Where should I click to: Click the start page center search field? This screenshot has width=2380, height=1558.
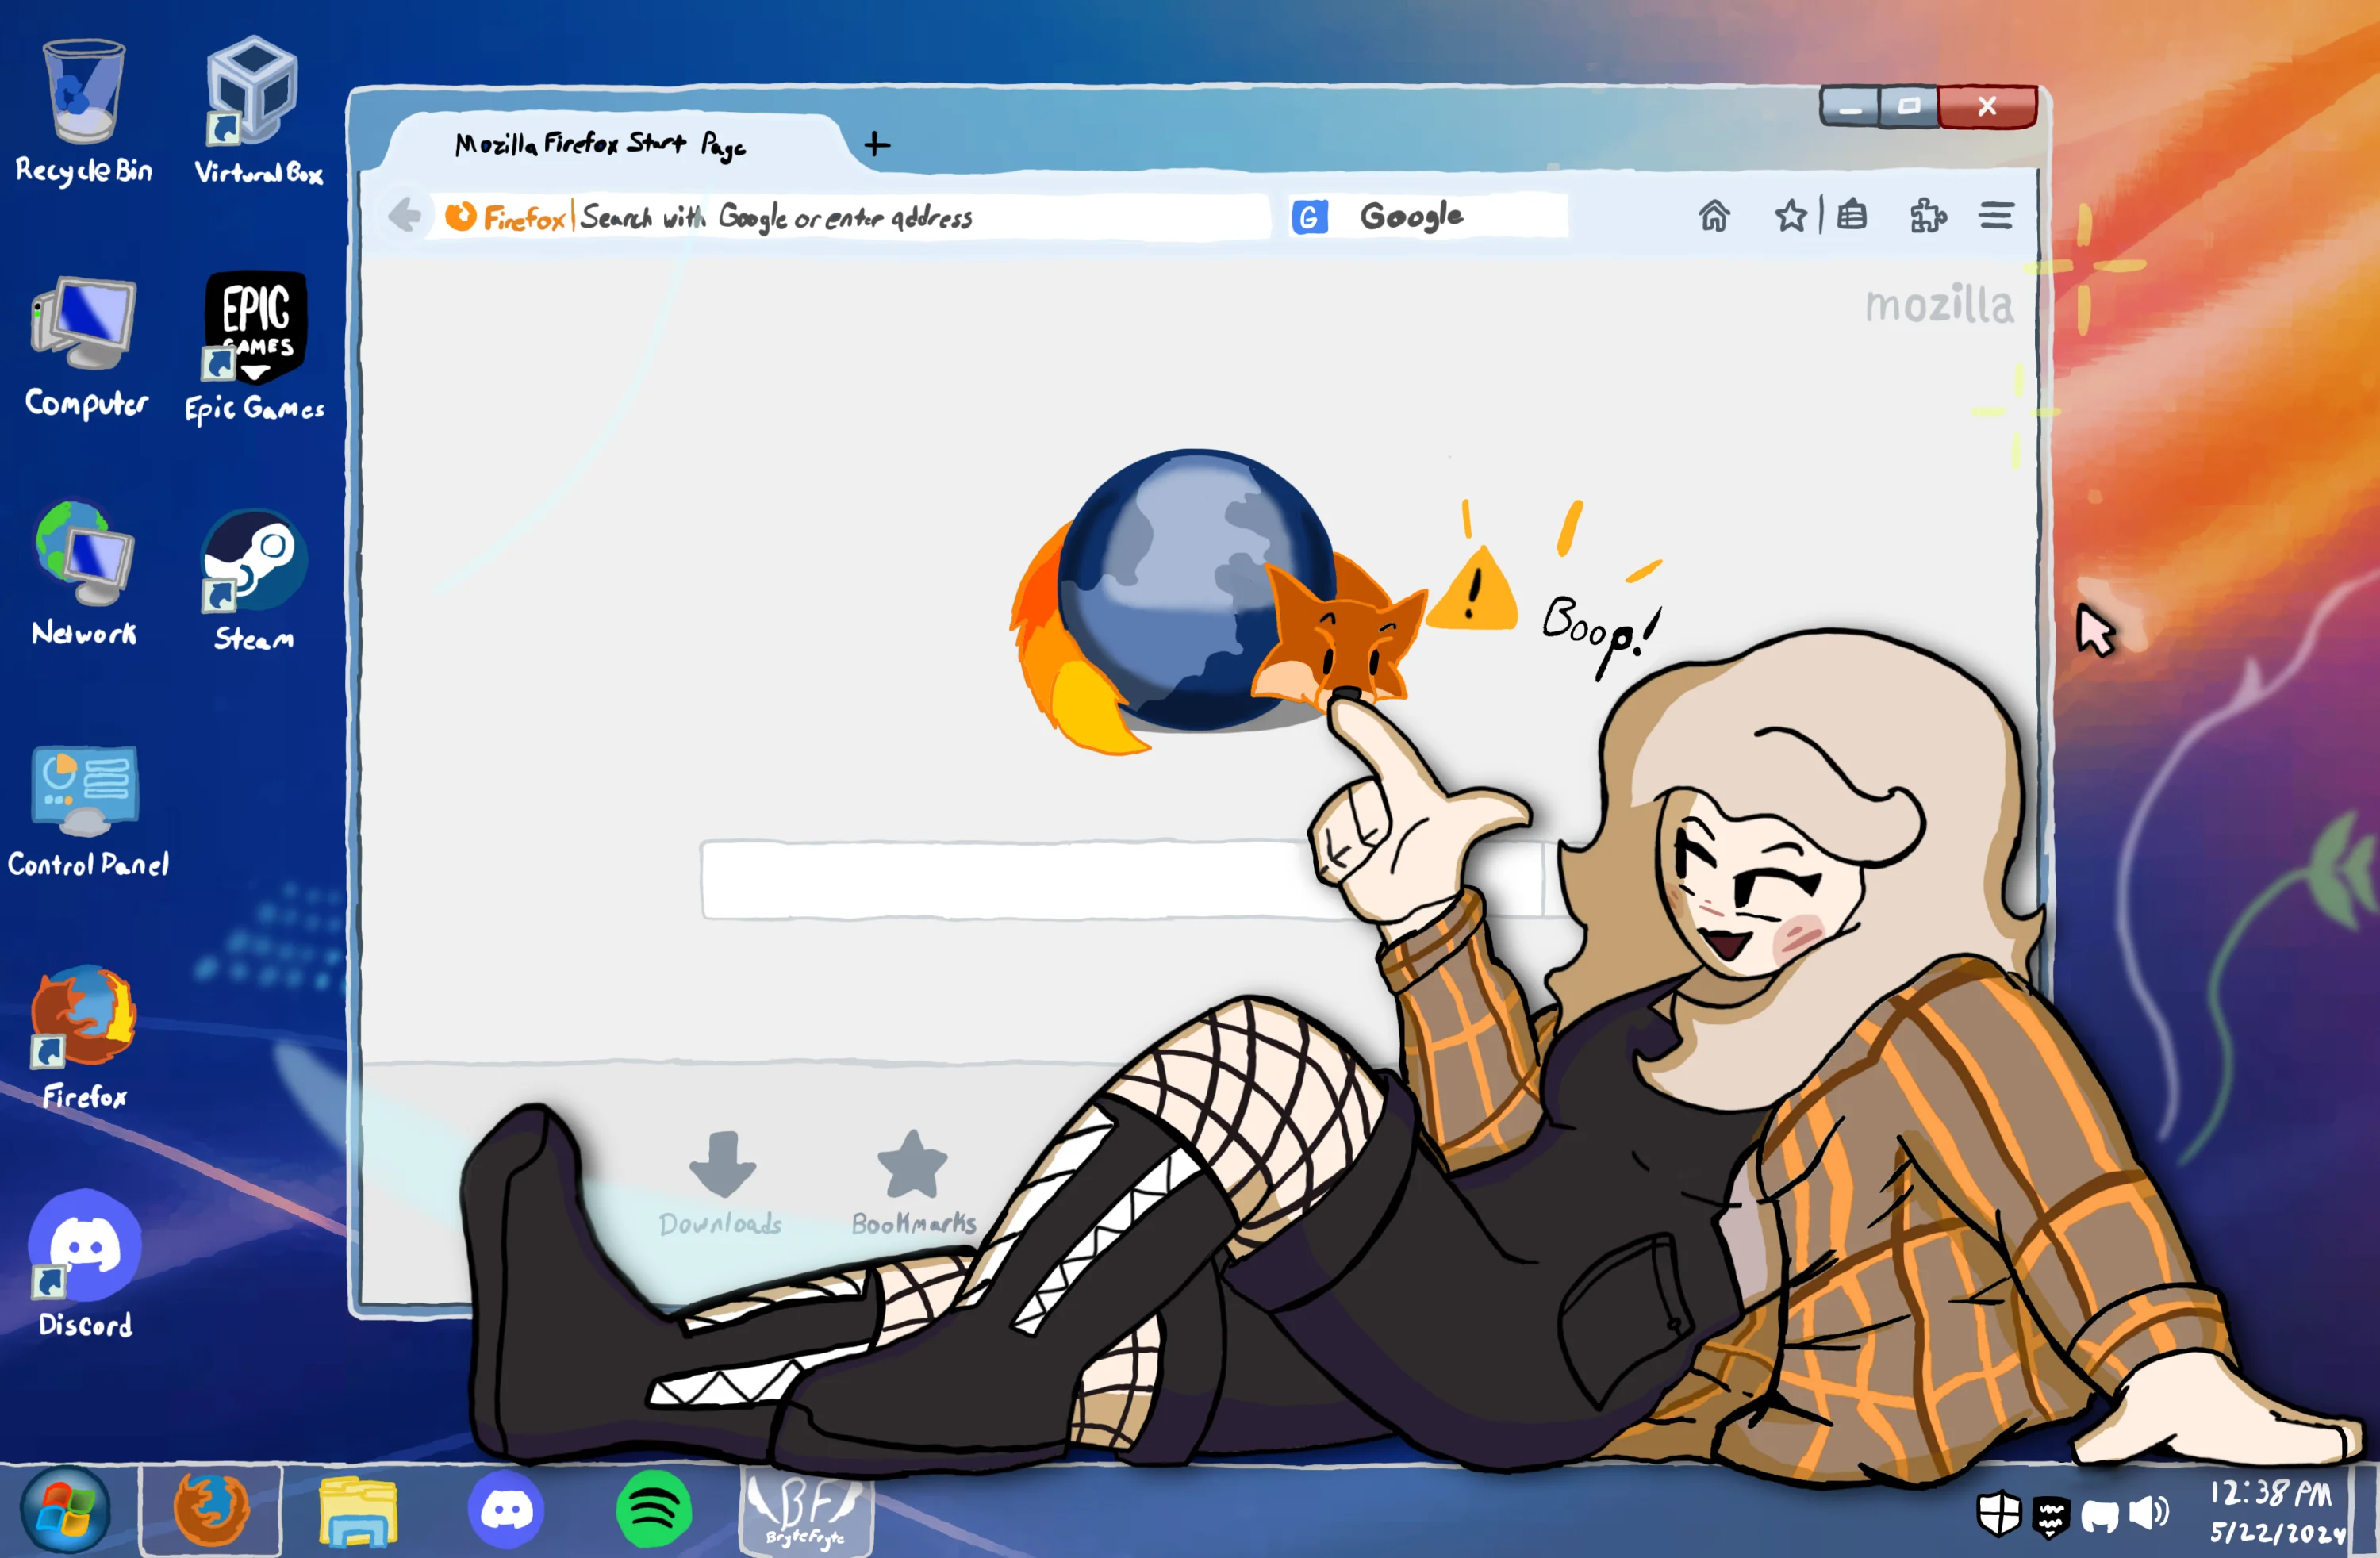(x=1120, y=880)
